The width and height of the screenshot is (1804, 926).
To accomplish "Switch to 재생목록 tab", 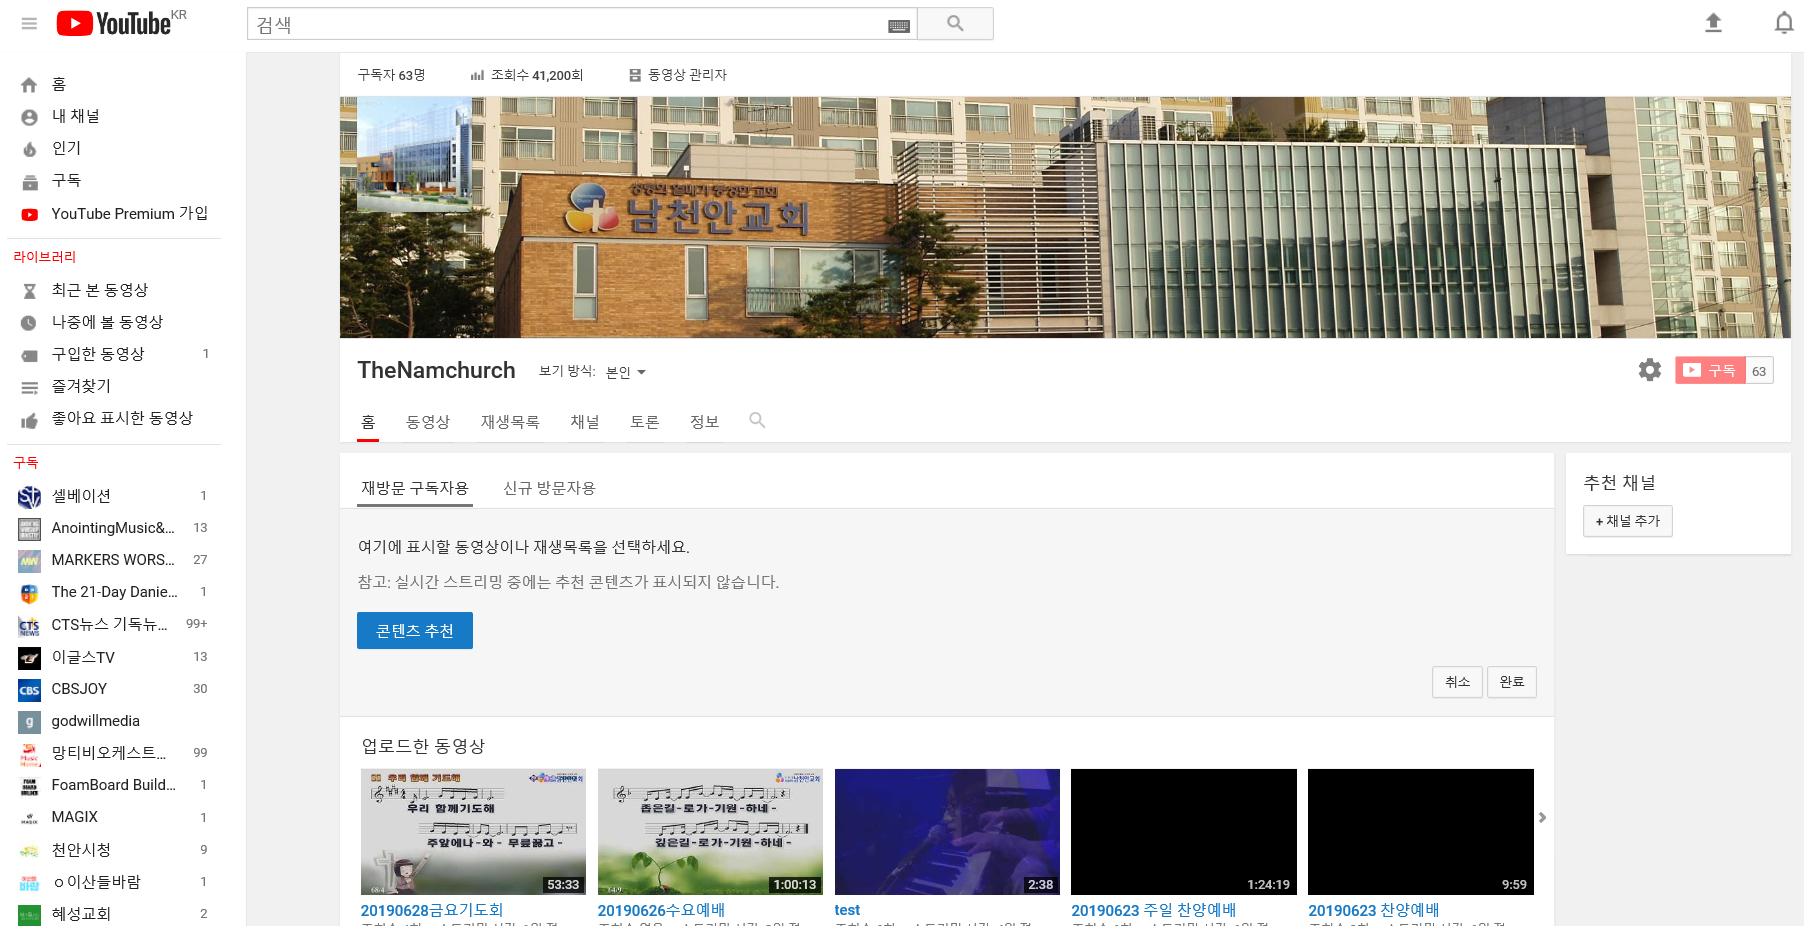I will (510, 422).
